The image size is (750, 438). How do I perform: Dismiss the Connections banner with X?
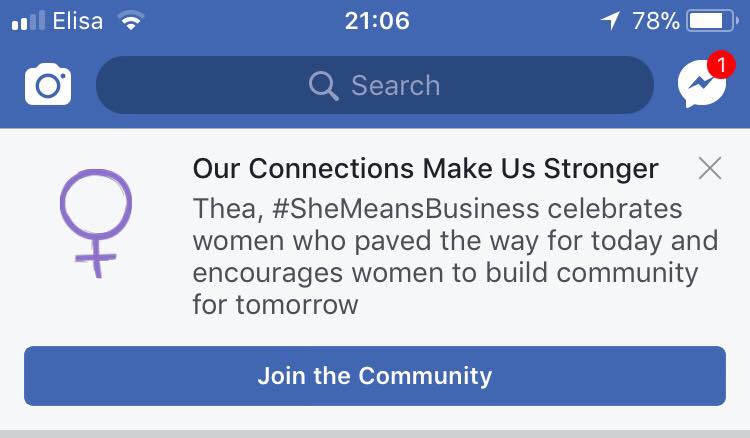[x=710, y=168]
